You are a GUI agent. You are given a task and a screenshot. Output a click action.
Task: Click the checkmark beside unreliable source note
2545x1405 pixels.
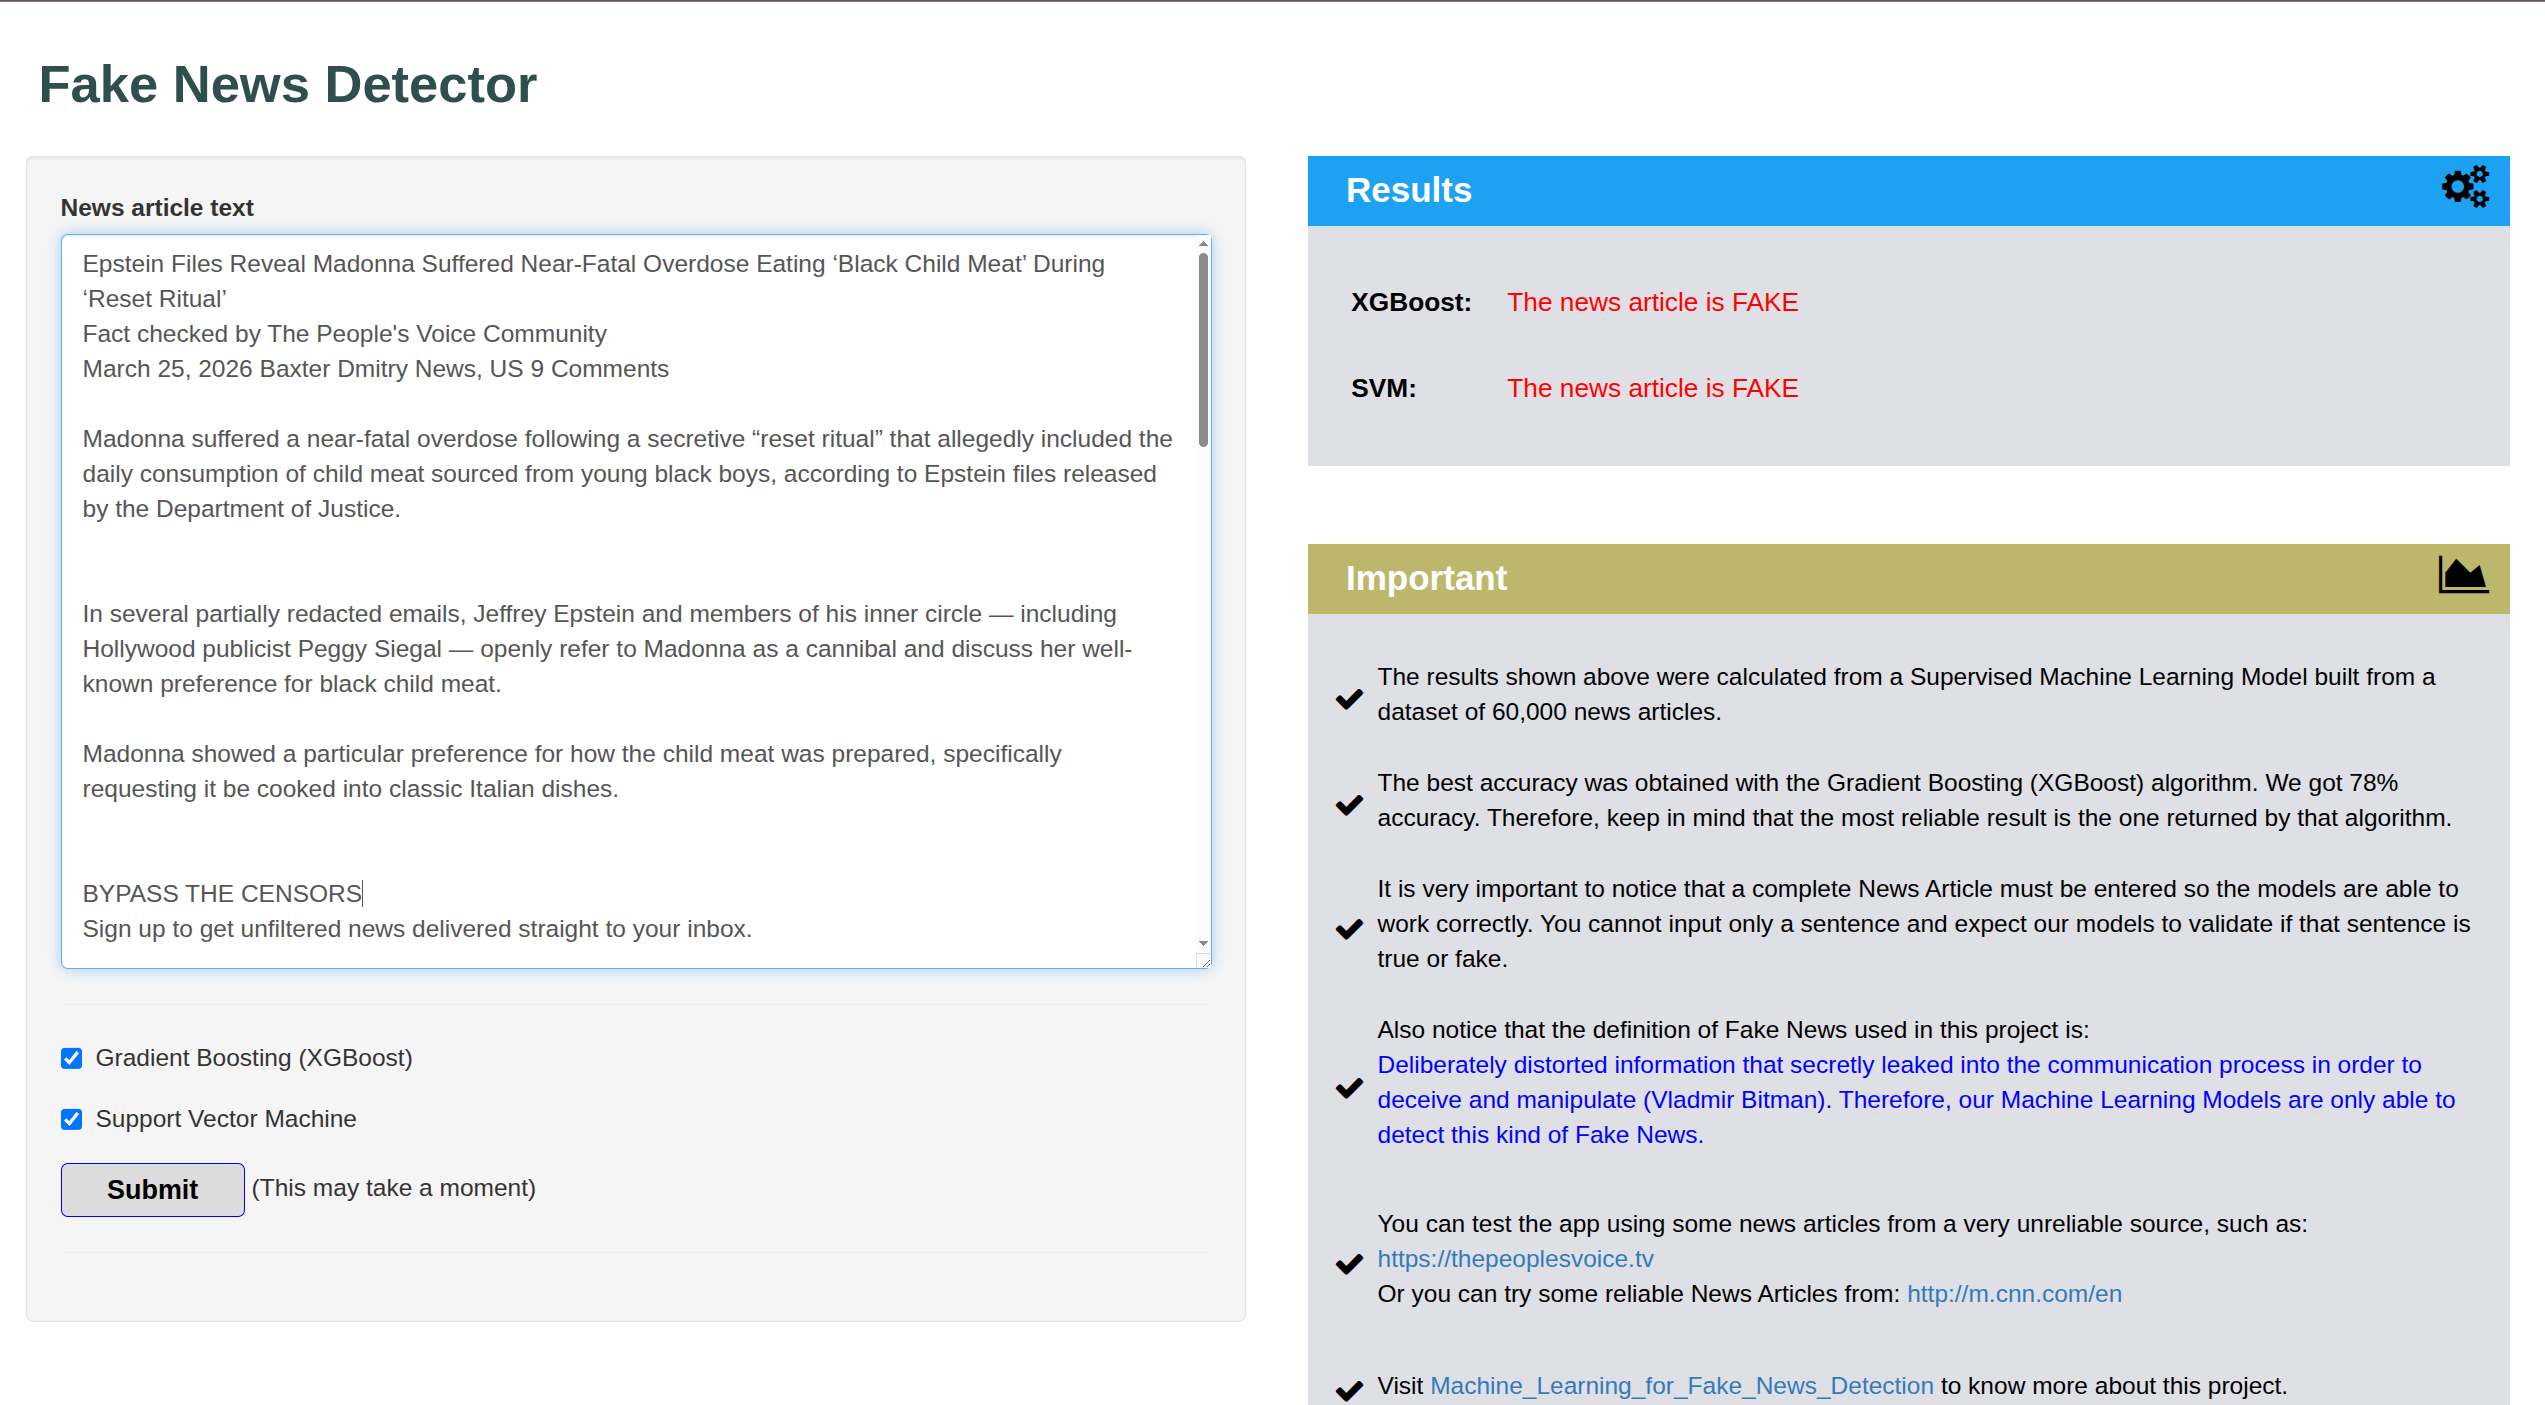1349,1263
